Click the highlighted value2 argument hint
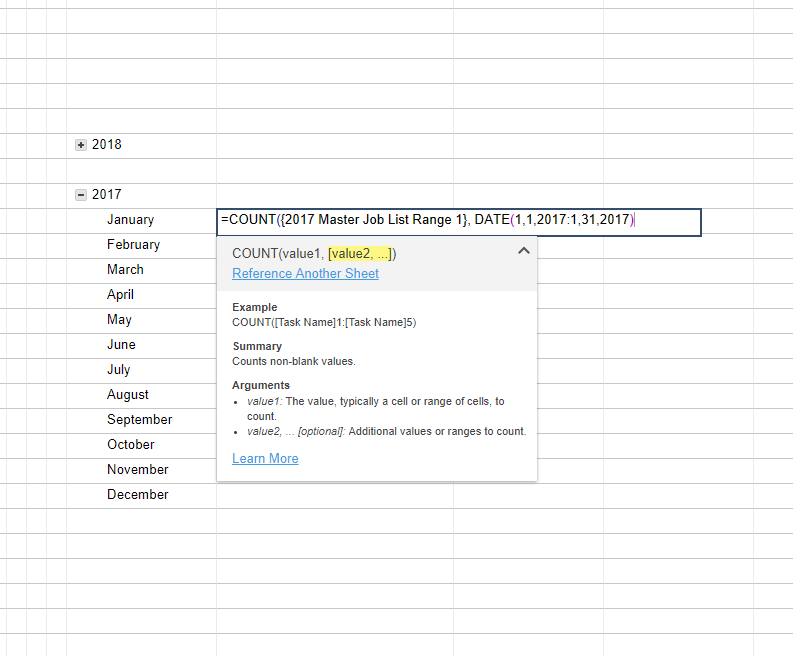 click(360, 253)
